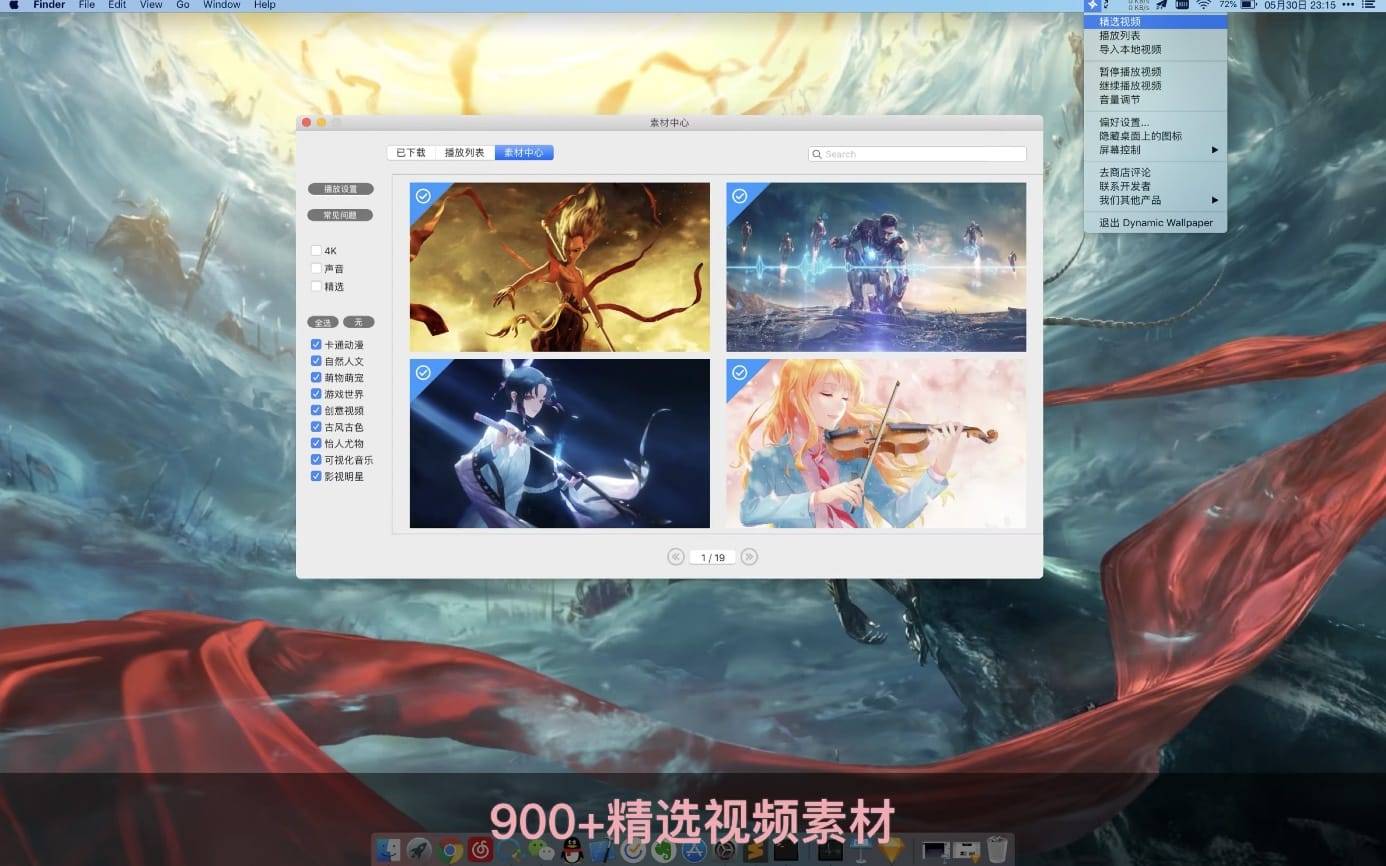Uncheck the 可视化音乐 category
This screenshot has width=1386, height=866.
click(x=316, y=460)
